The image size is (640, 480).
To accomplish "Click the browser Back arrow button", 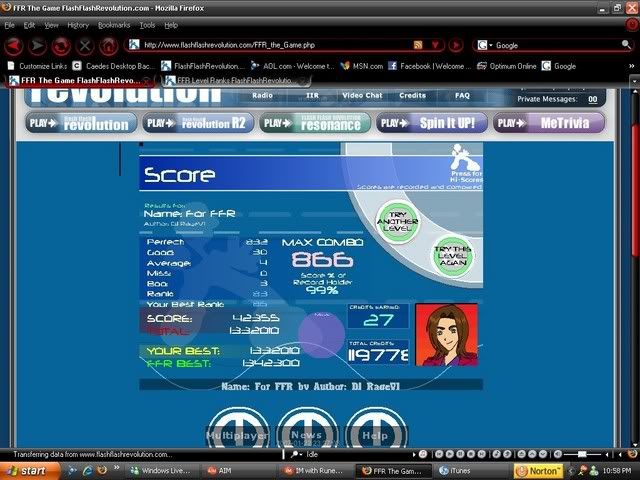I will (x=13, y=45).
